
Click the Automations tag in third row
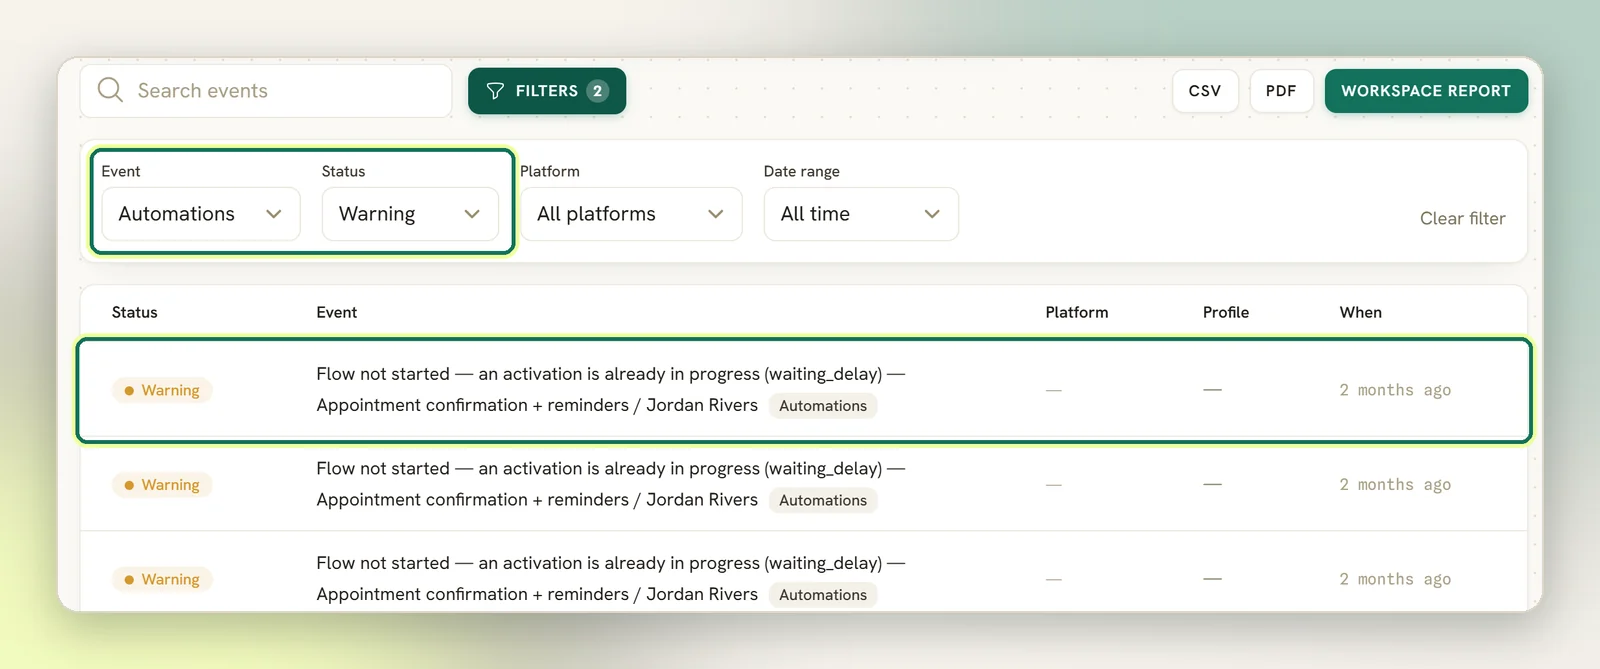point(823,595)
